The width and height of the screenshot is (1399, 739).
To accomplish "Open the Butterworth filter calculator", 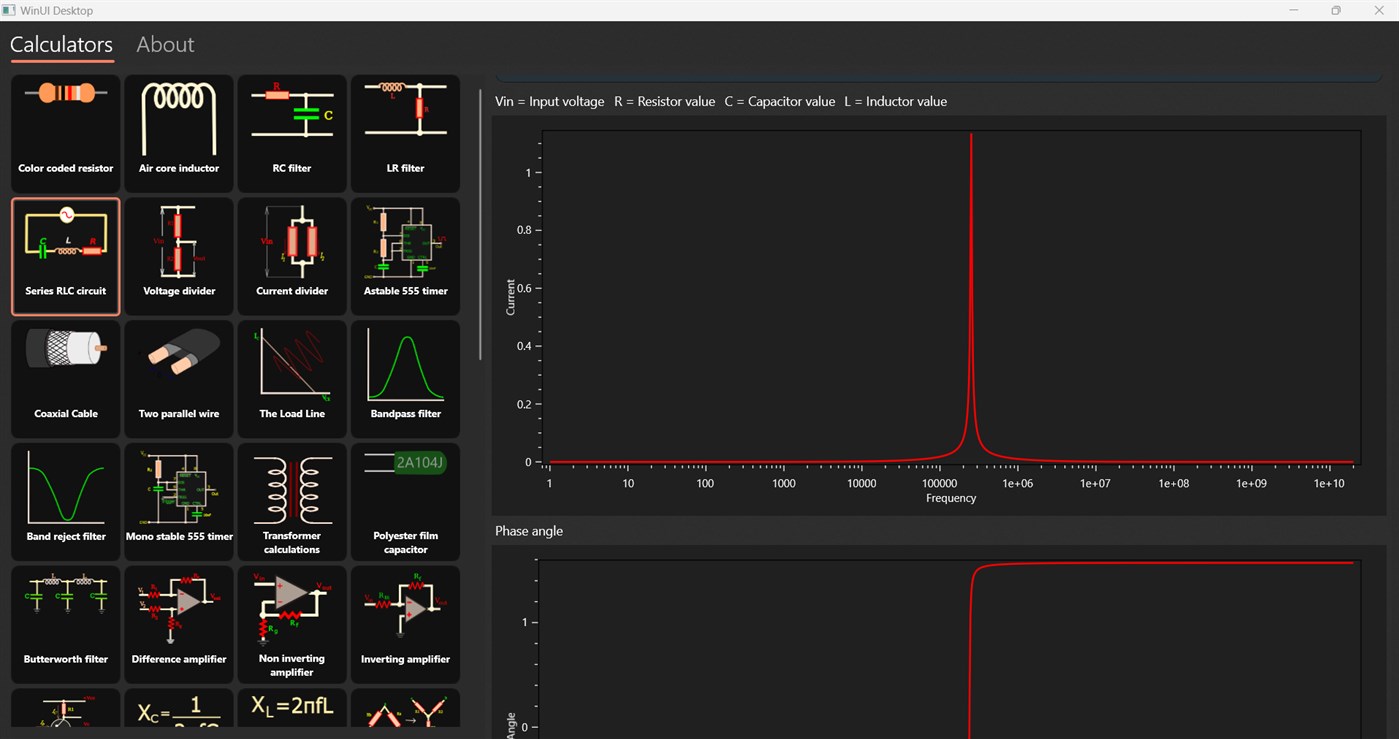I will [x=65, y=624].
